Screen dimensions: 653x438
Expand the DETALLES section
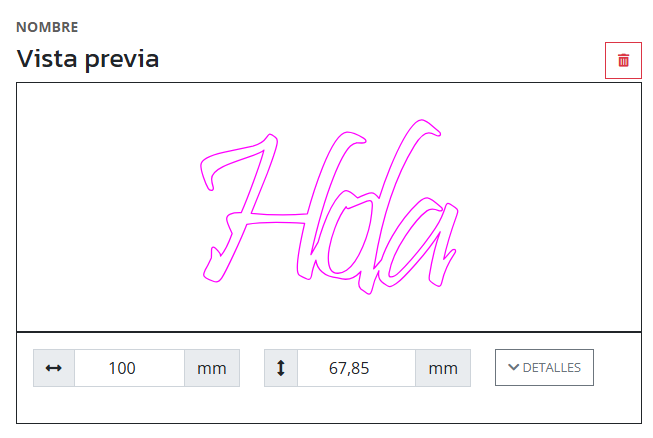point(544,367)
